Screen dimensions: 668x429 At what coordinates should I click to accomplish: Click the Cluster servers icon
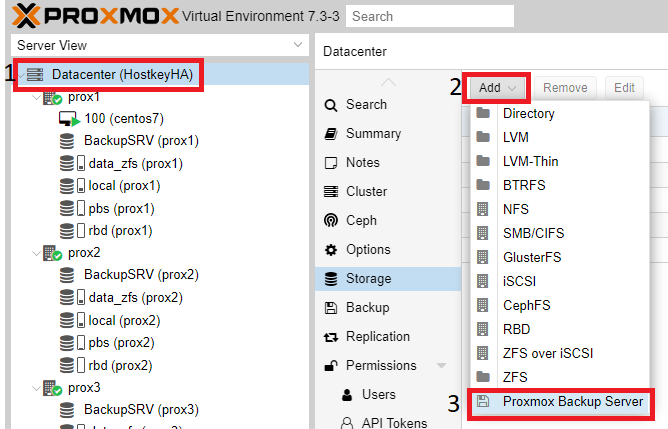[331, 192]
